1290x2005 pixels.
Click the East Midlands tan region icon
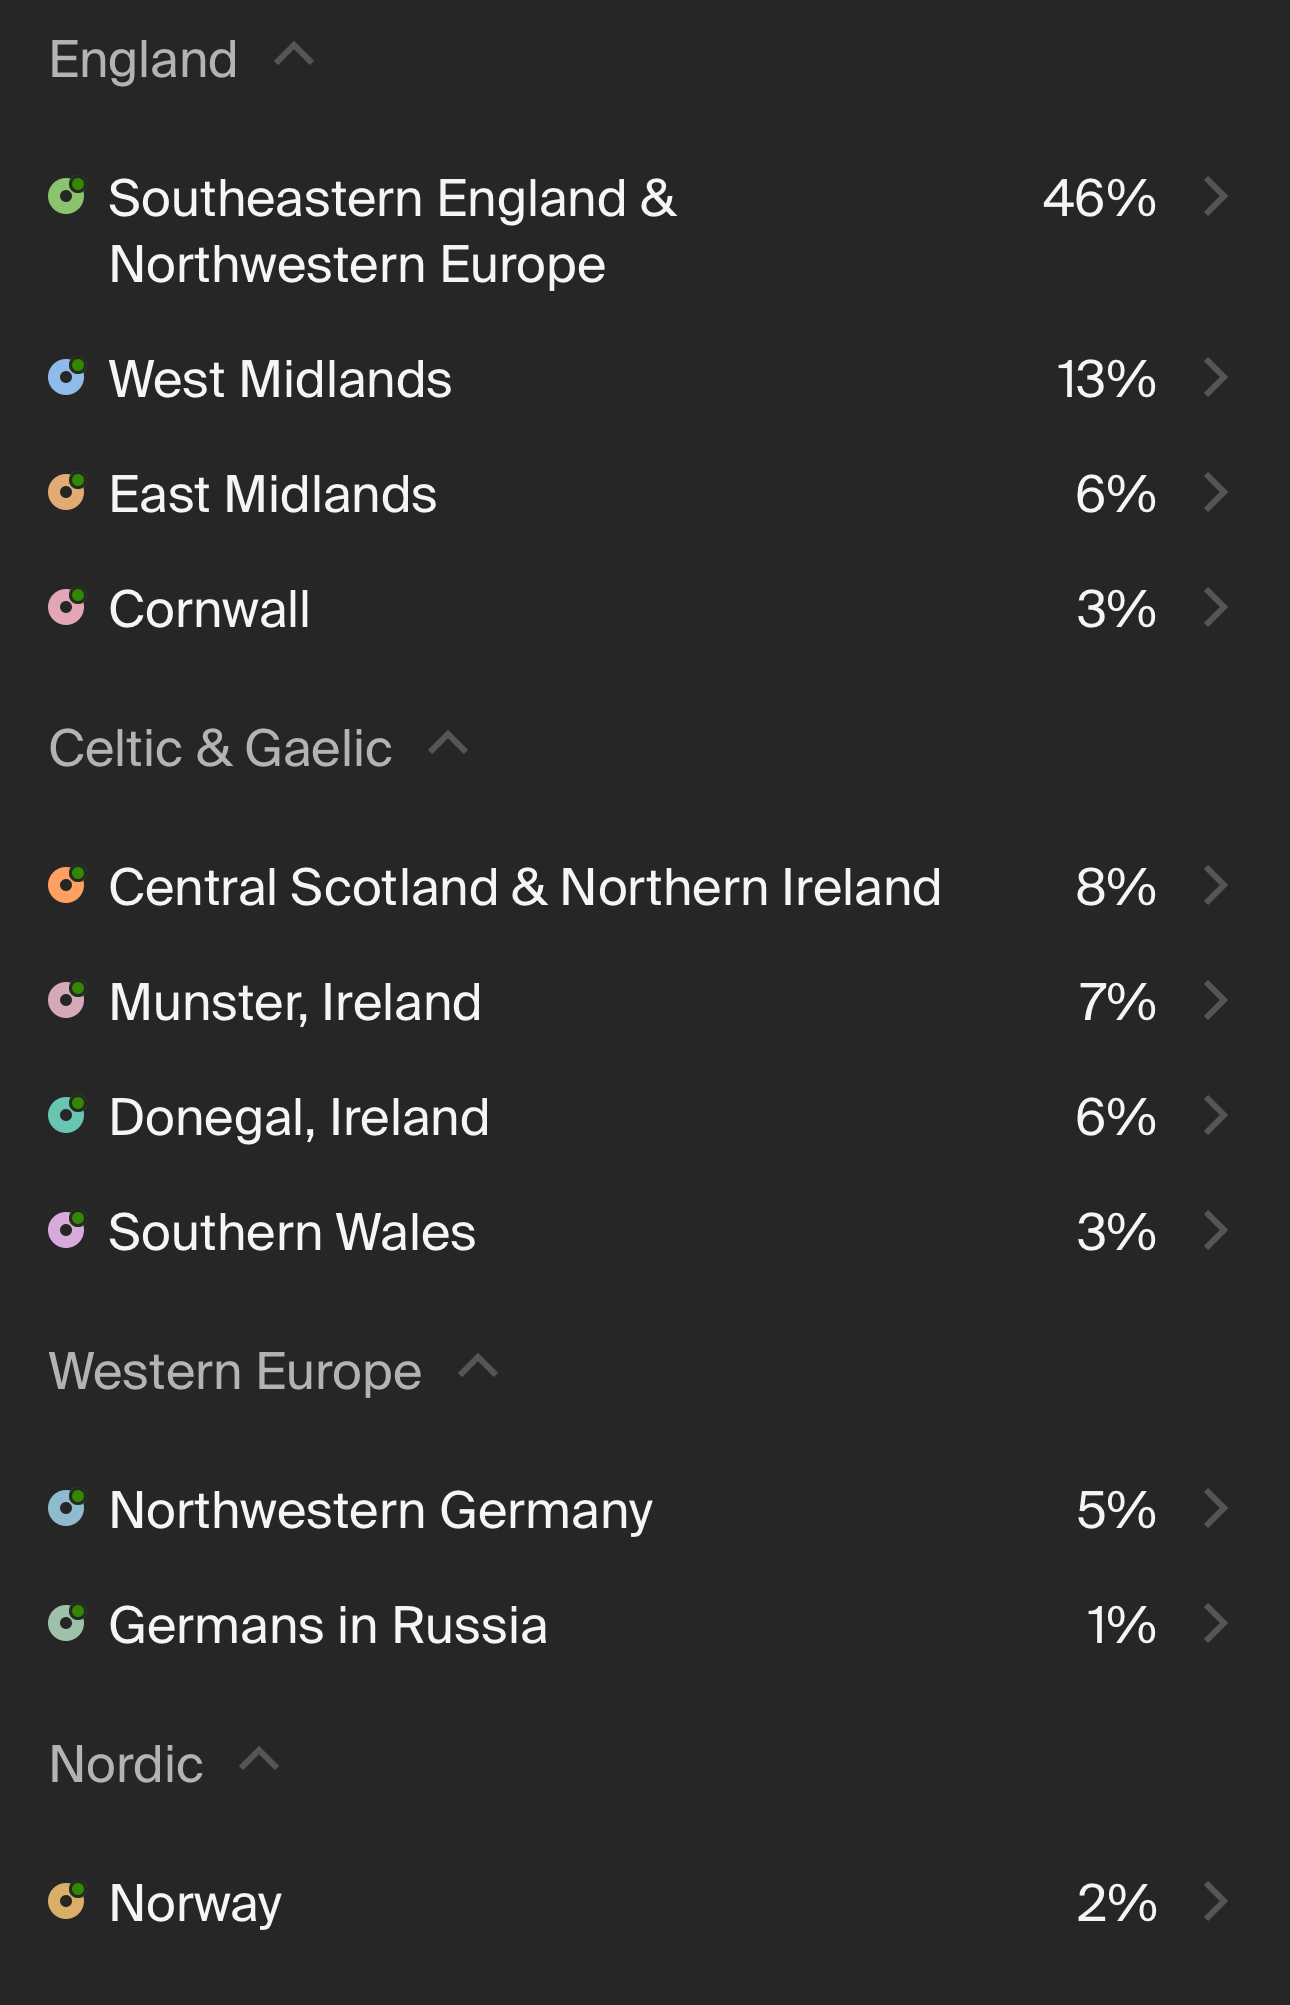(x=67, y=492)
